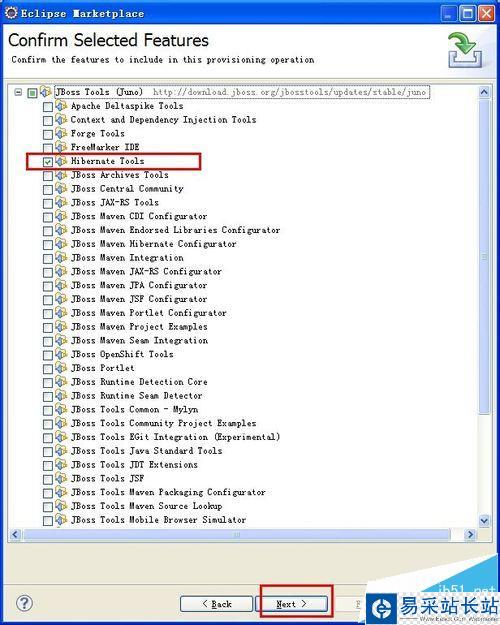Viewport: 500px width, 625px height.
Task: Collapse the JBoss Tools (Juno) tree node
Action: [18, 92]
